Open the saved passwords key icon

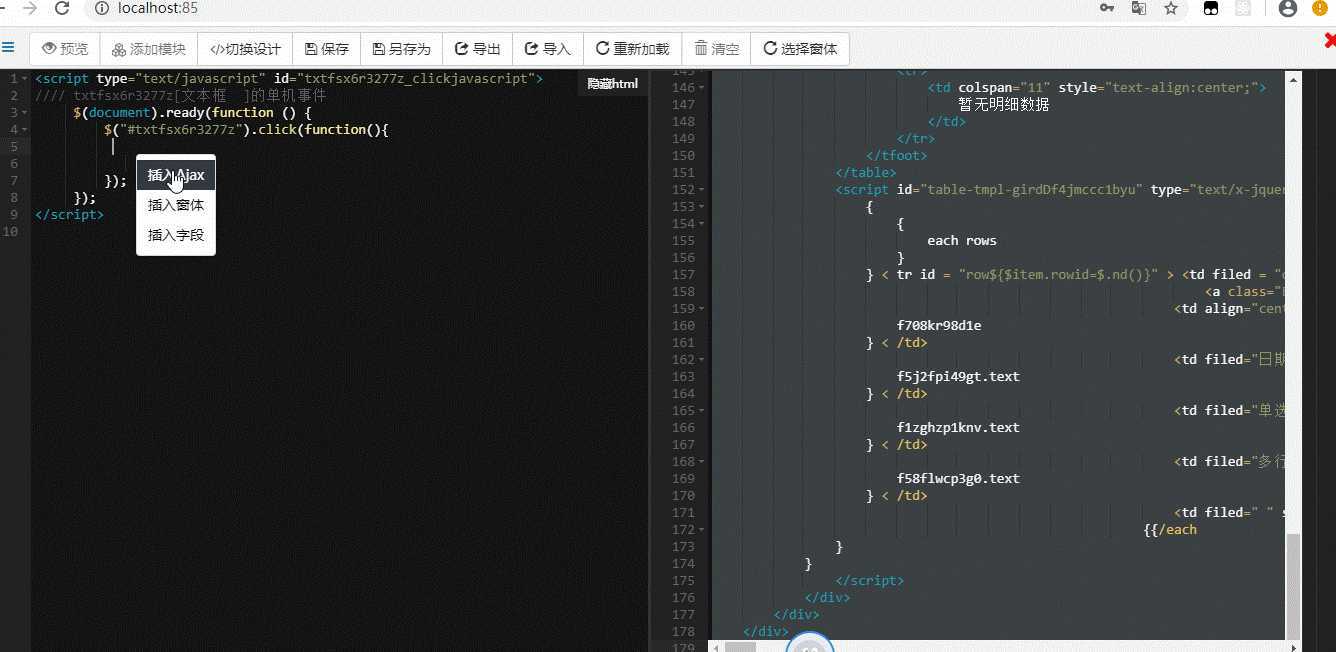(1107, 9)
